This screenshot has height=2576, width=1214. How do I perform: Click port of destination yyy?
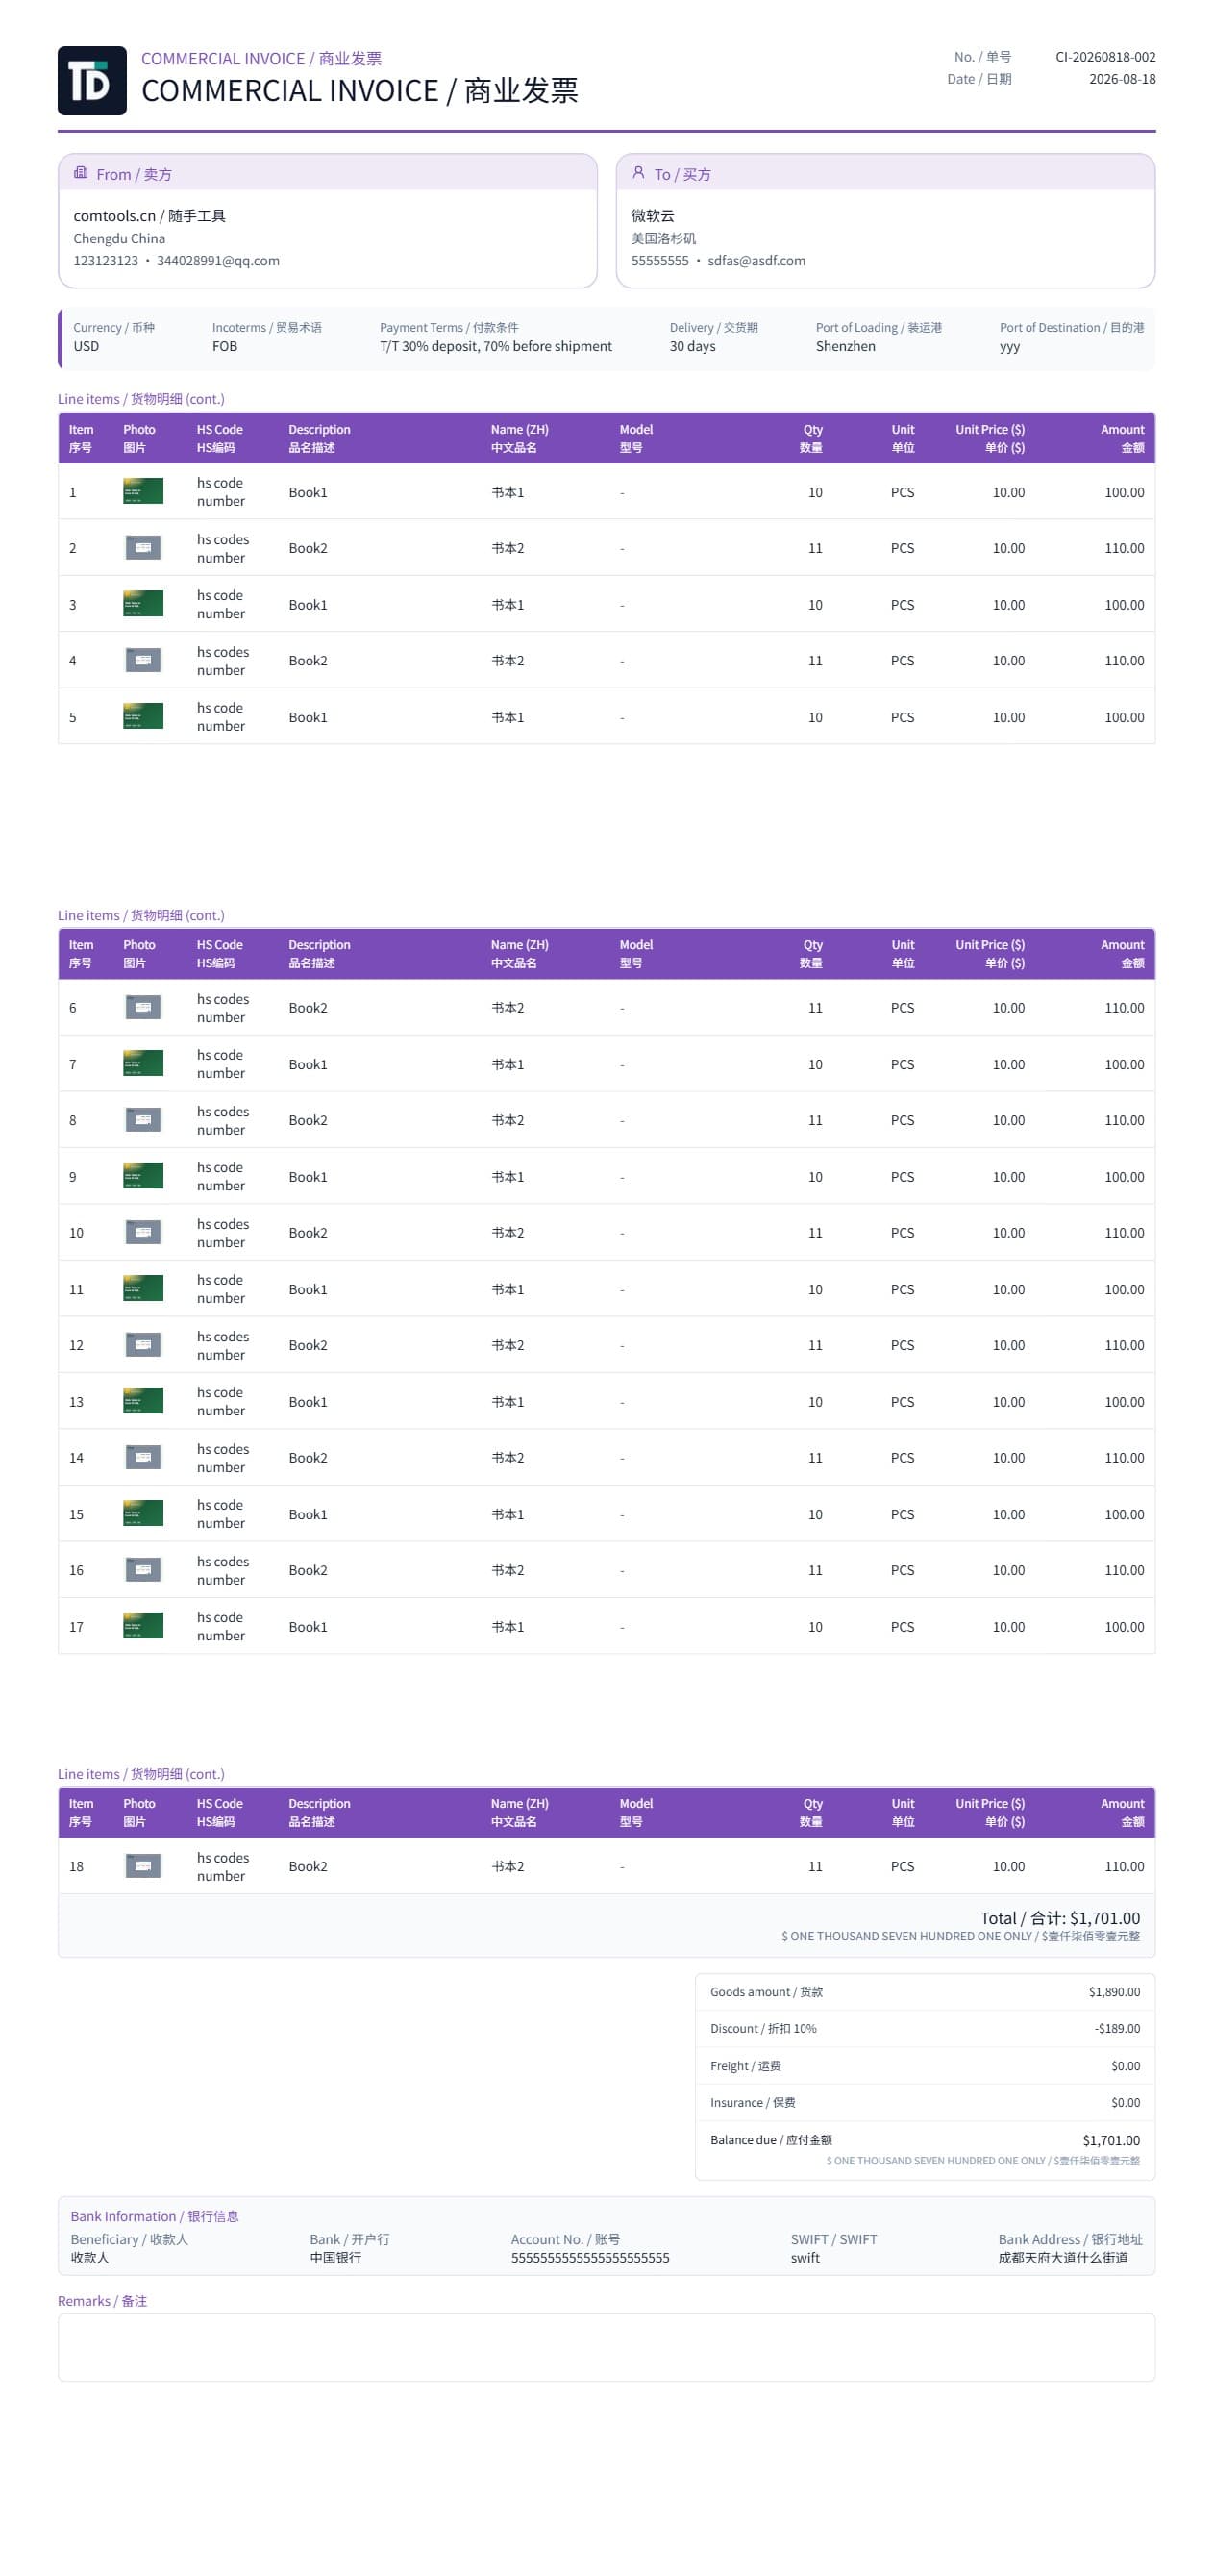[x=1009, y=347]
